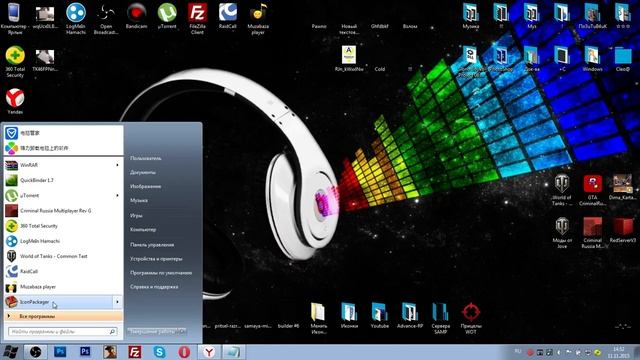
Task: Click the Windows Start orb
Action: pos(10,351)
